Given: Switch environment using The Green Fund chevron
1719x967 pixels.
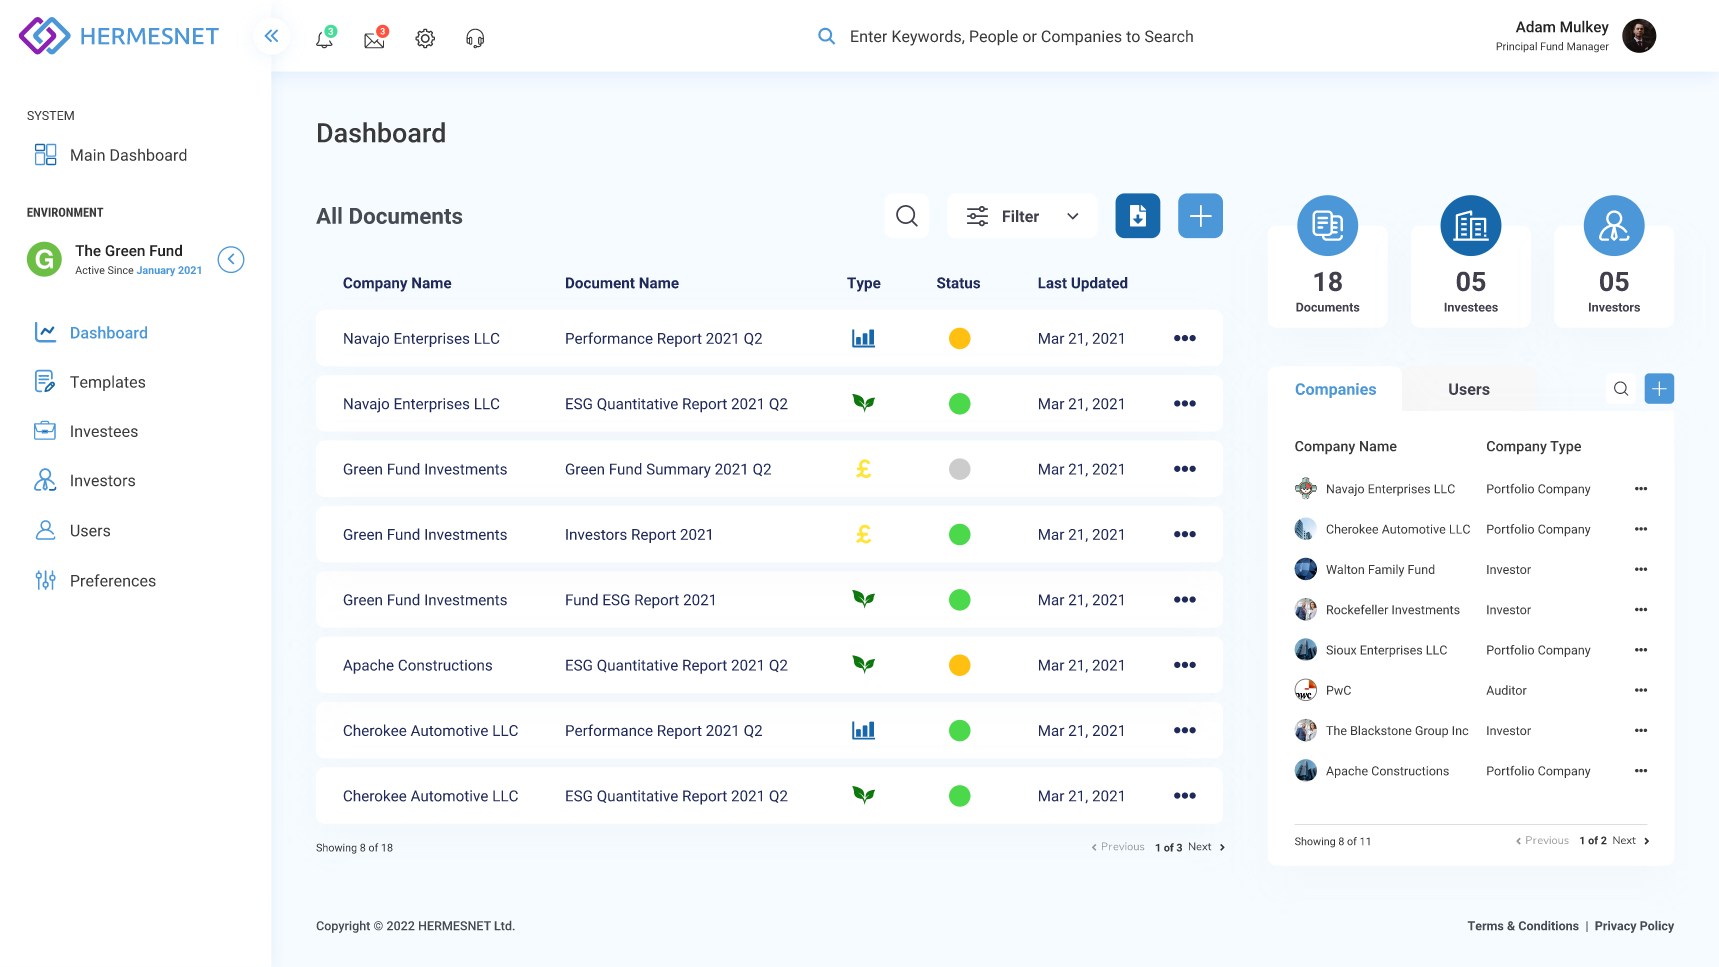Looking at the screenshot, I should click(x=231, y=260).
